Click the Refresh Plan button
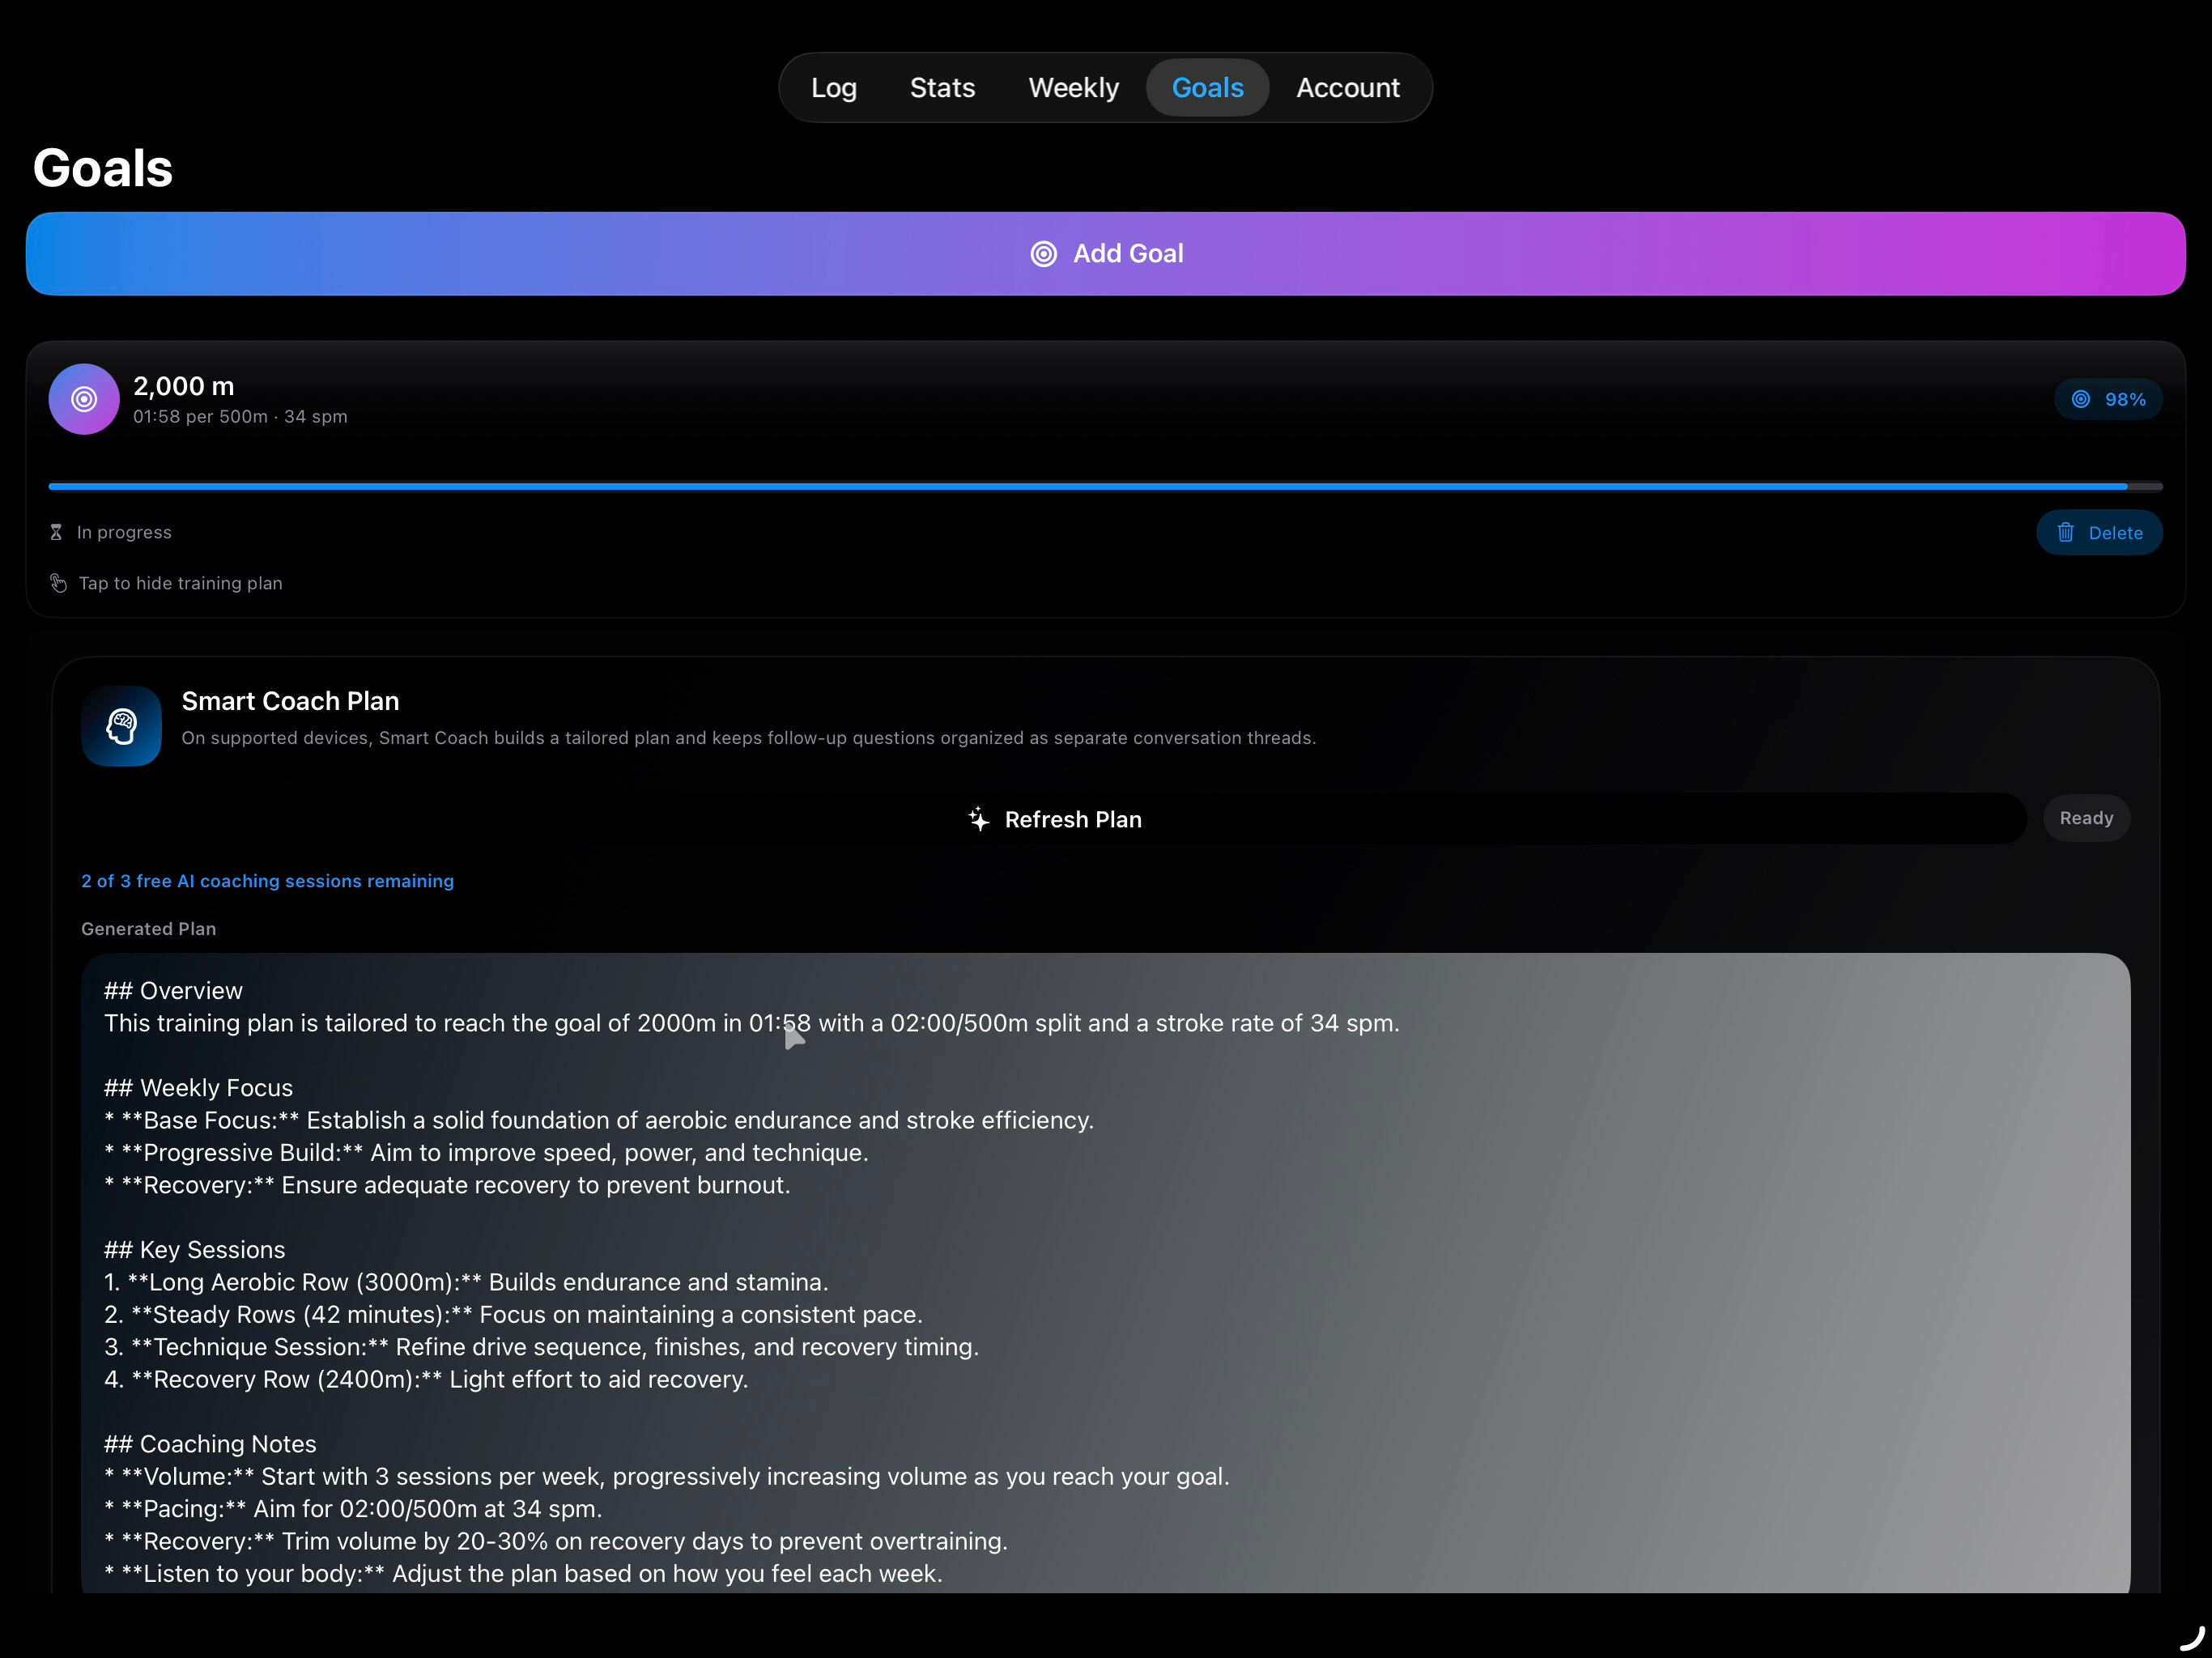The width and height of the screenshot is (2212, 1658). point(1054,819)
